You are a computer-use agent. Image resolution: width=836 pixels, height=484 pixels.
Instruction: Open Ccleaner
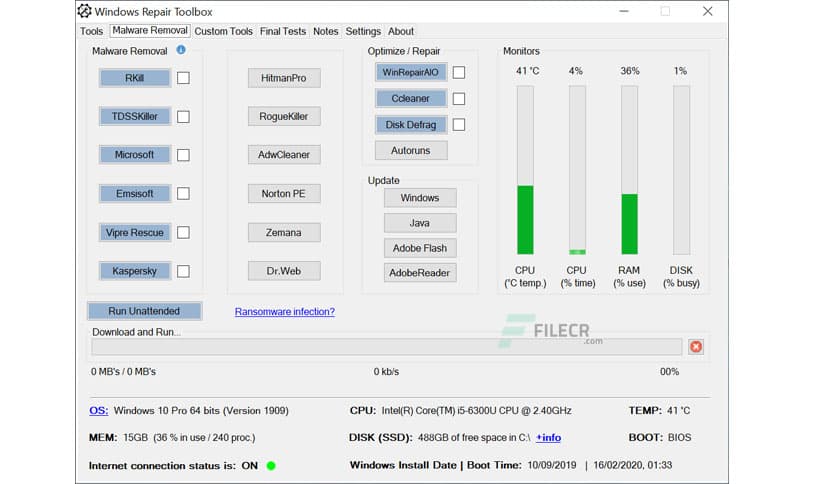tap(411, 98)
